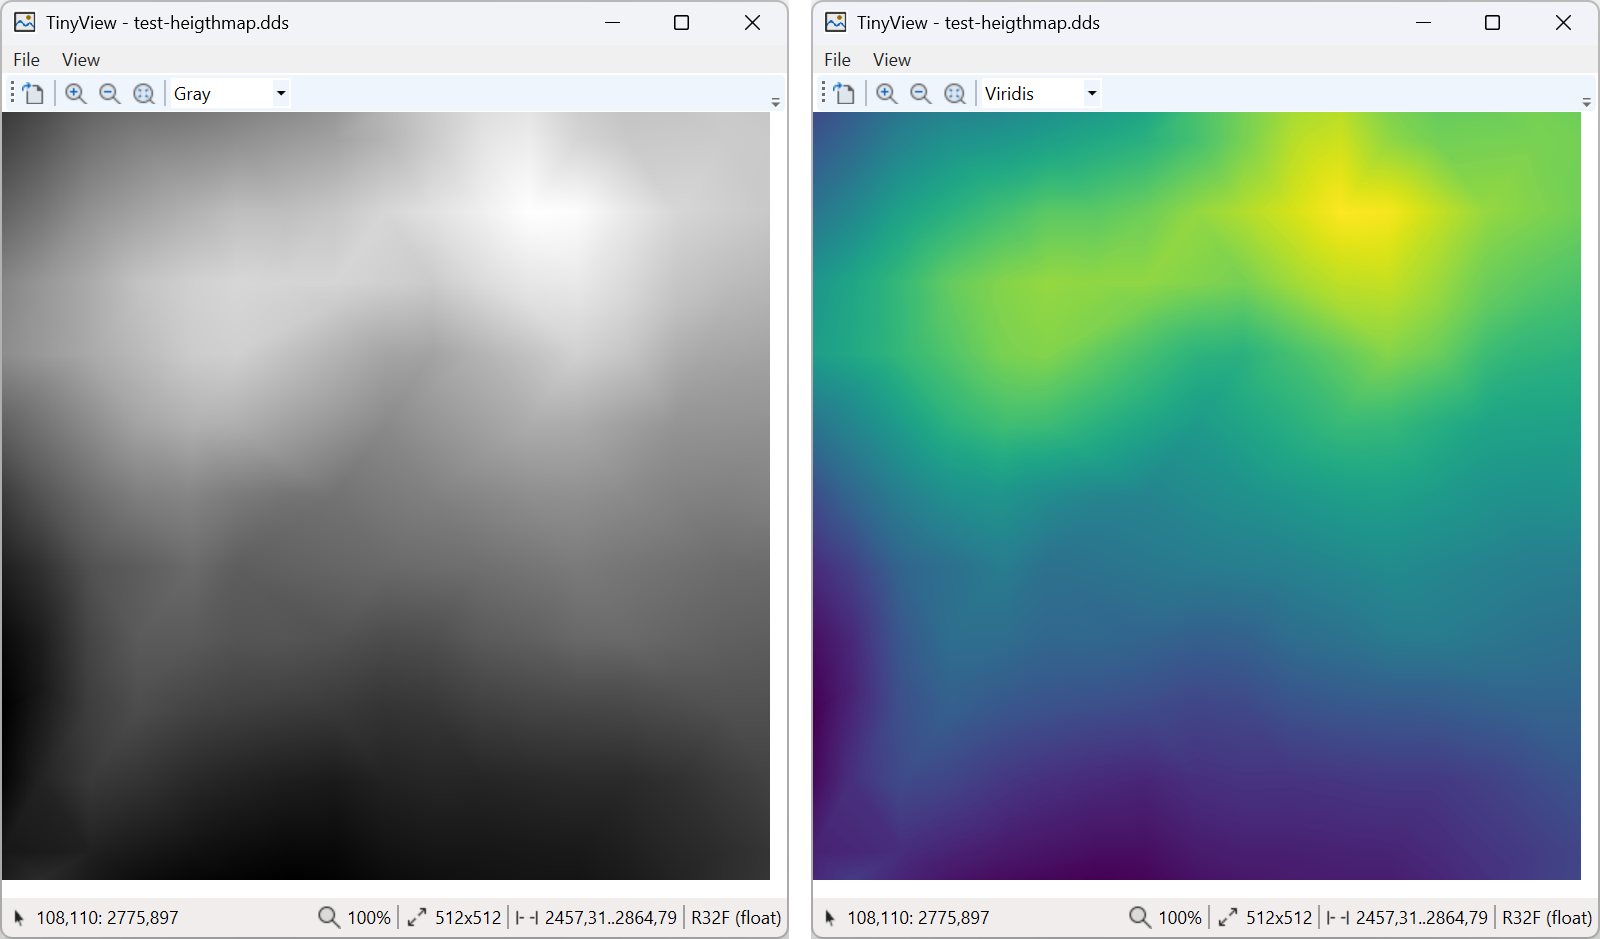Select the Zoom In tool in left window
This screenshot has width=1600, height=939.
click(x=75, y=92)
